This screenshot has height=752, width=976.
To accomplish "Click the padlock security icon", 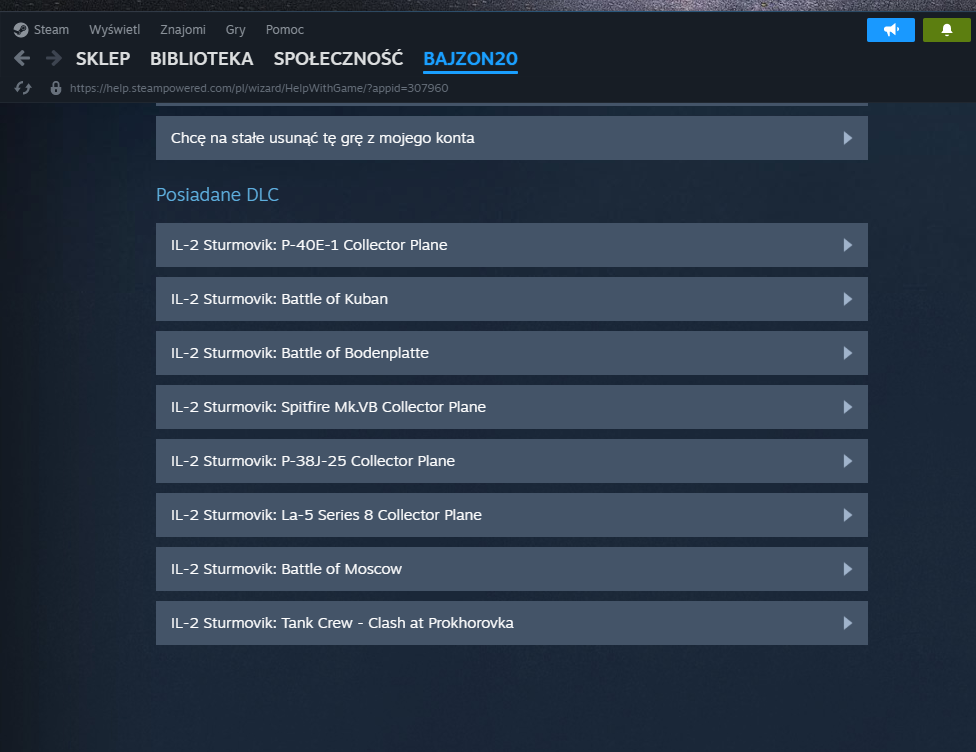I will click(x=56, y=88).
